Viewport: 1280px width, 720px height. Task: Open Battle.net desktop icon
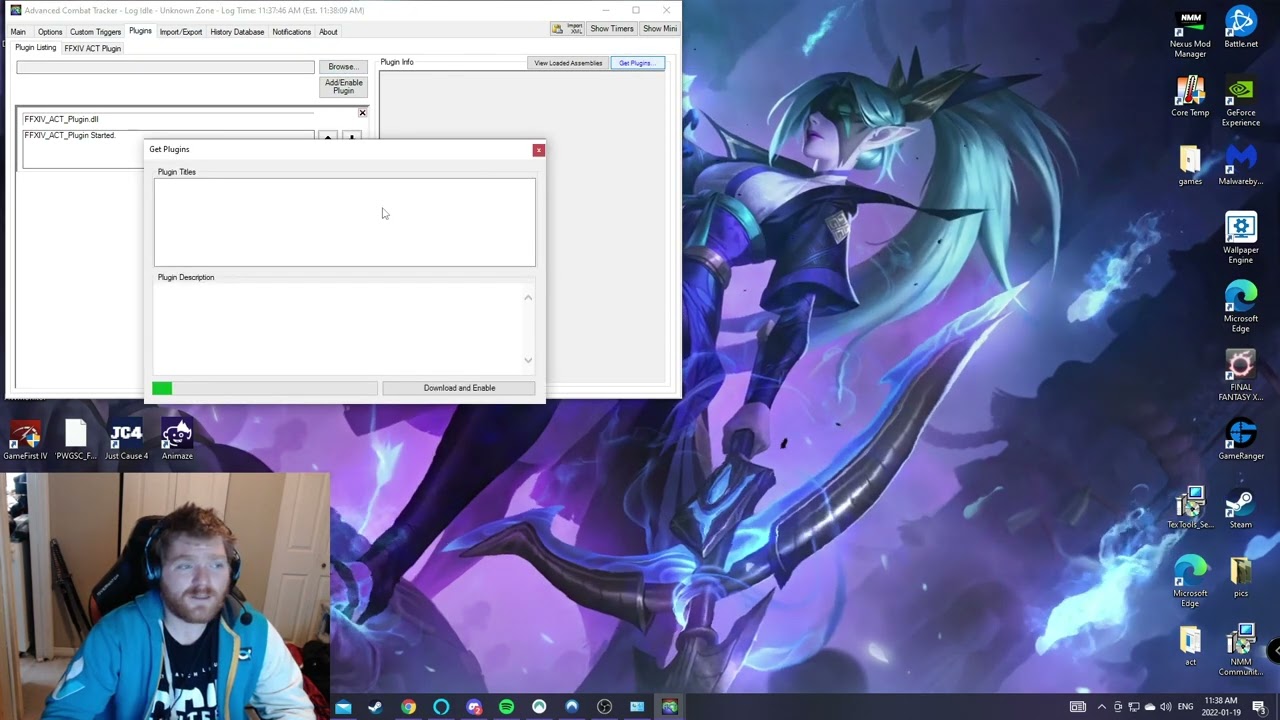click(x=1241, y=28)
